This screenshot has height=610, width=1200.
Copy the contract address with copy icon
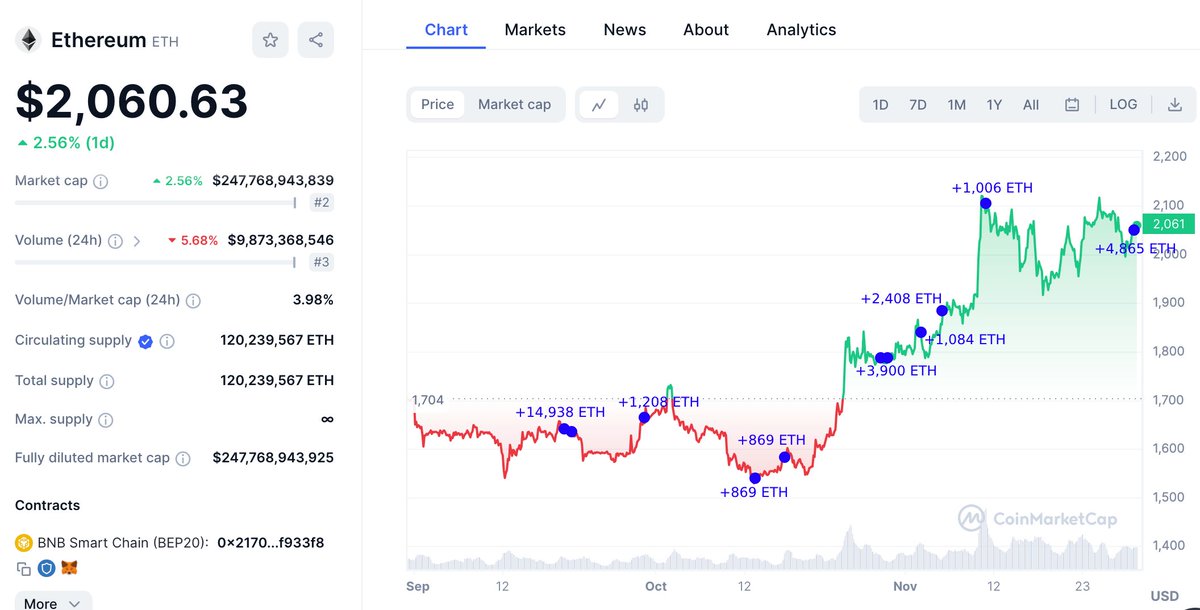23,568
